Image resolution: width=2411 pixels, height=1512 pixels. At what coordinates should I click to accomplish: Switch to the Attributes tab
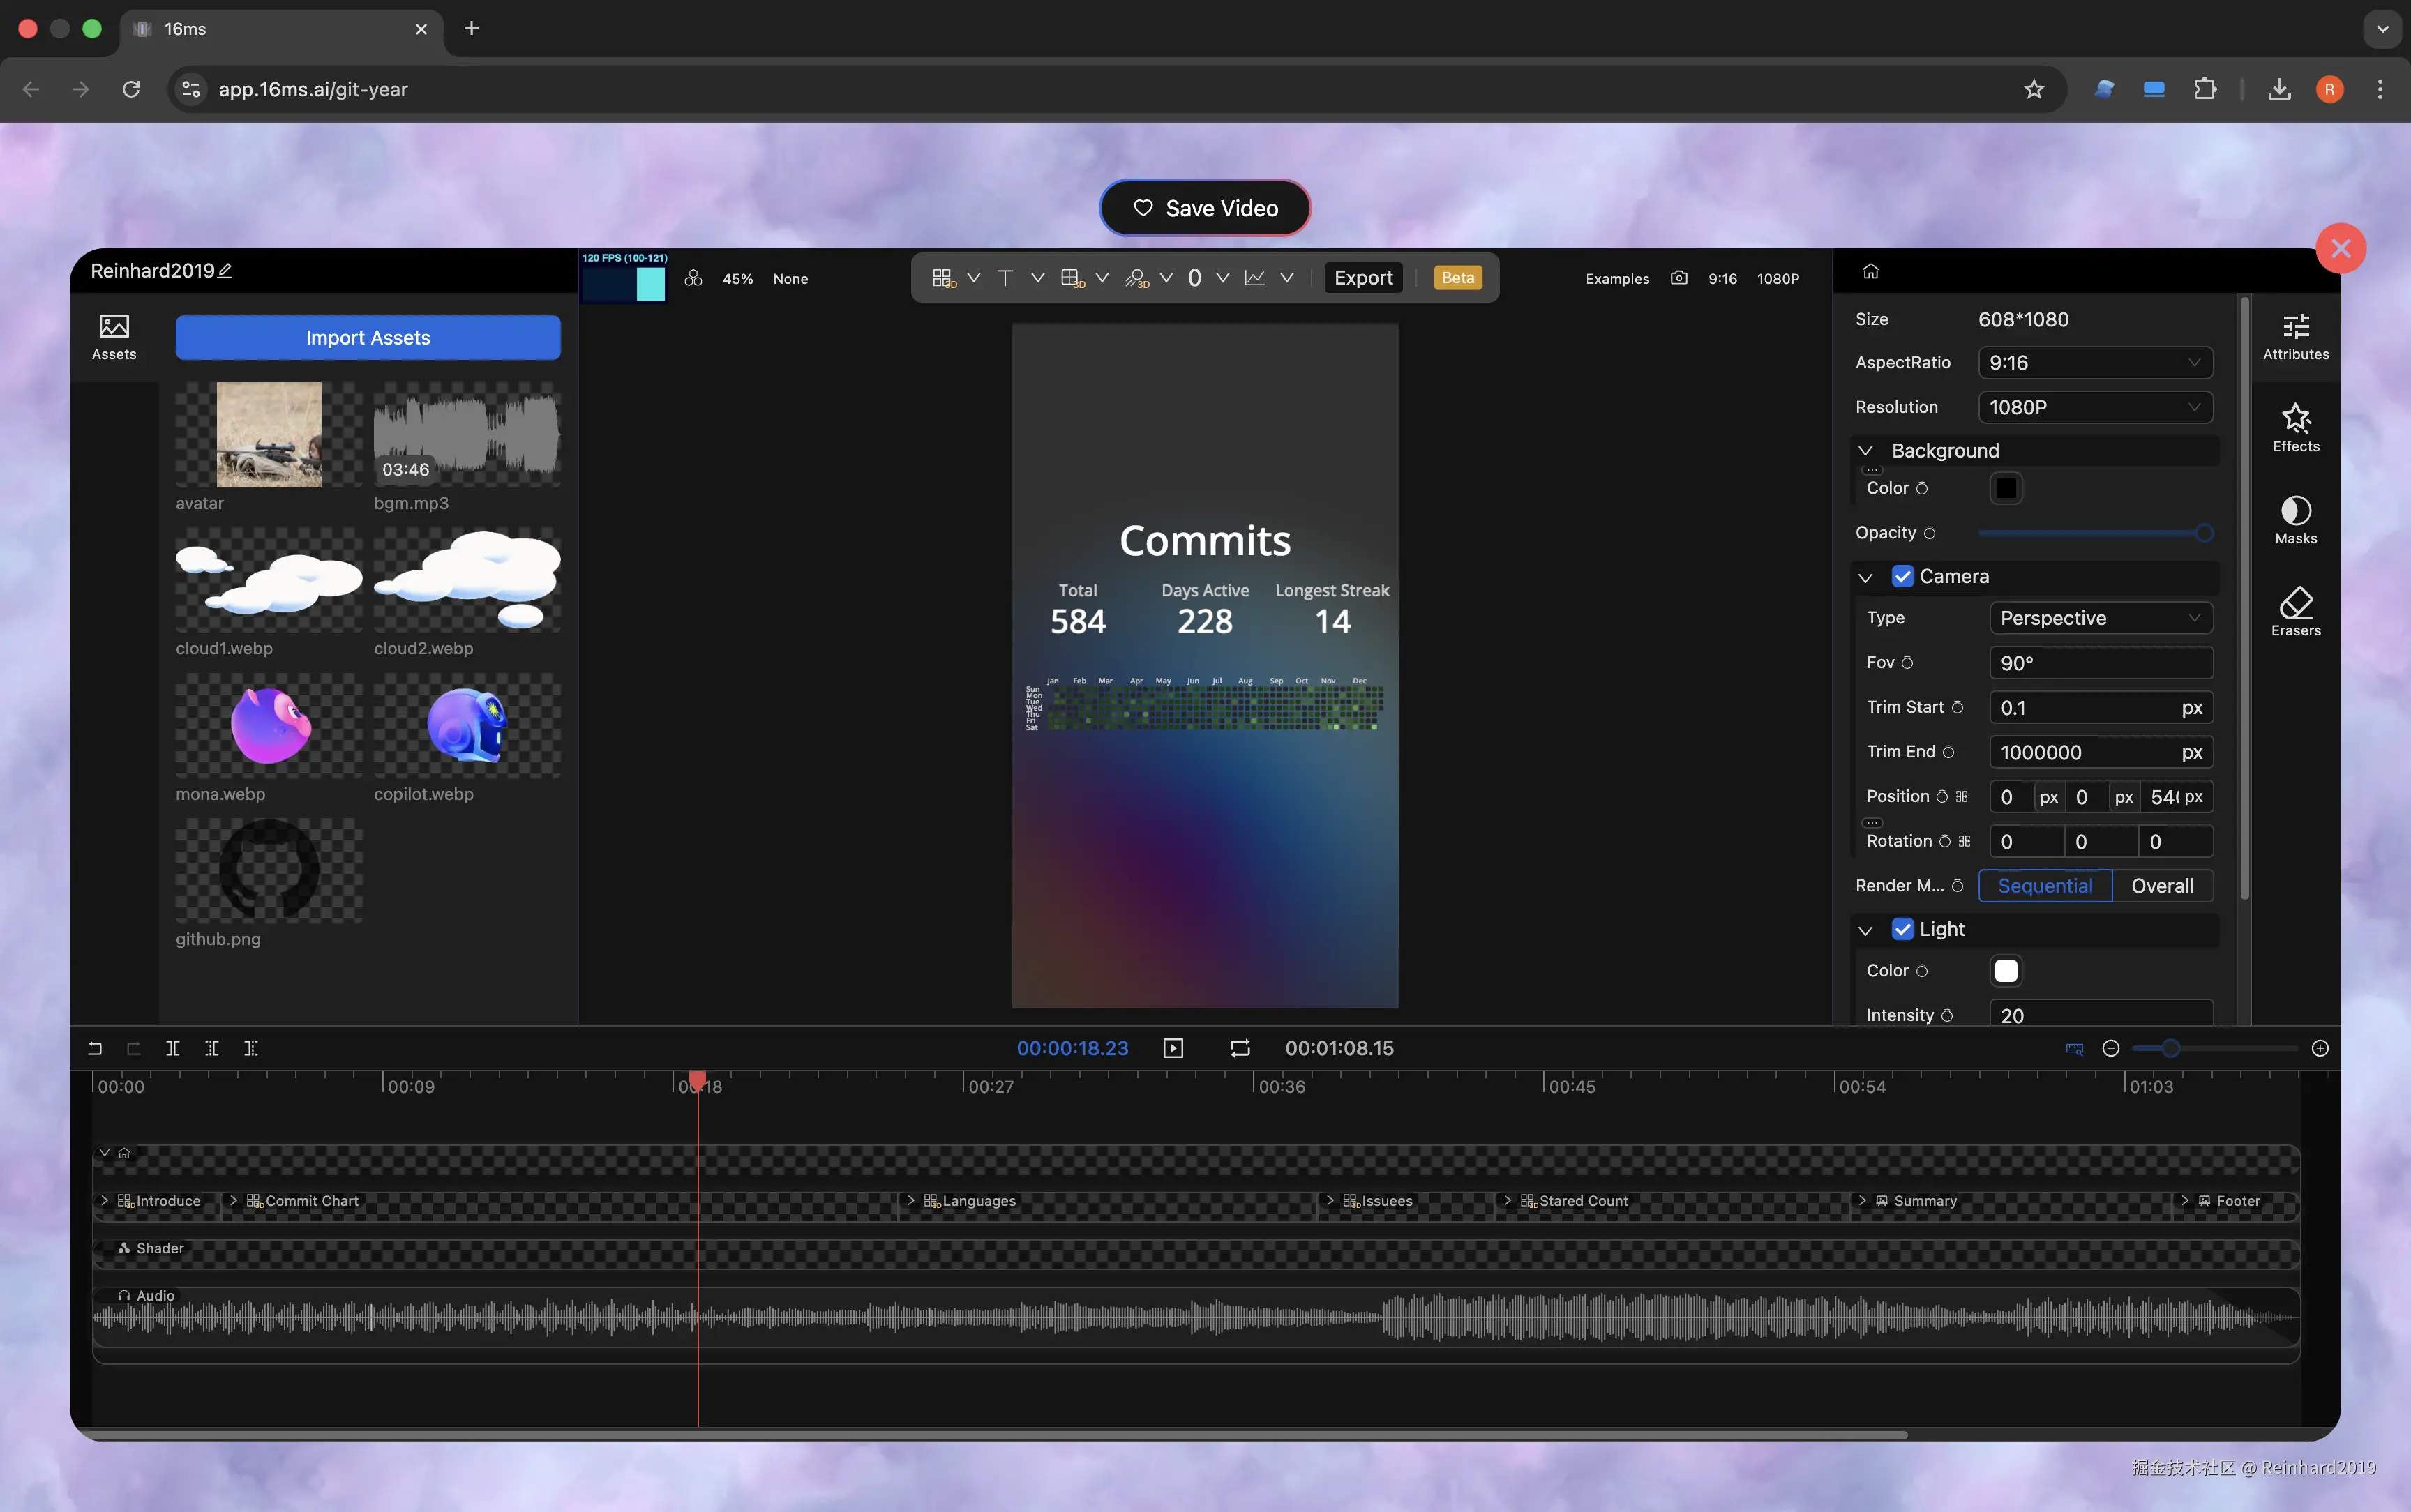[2295, 336]
